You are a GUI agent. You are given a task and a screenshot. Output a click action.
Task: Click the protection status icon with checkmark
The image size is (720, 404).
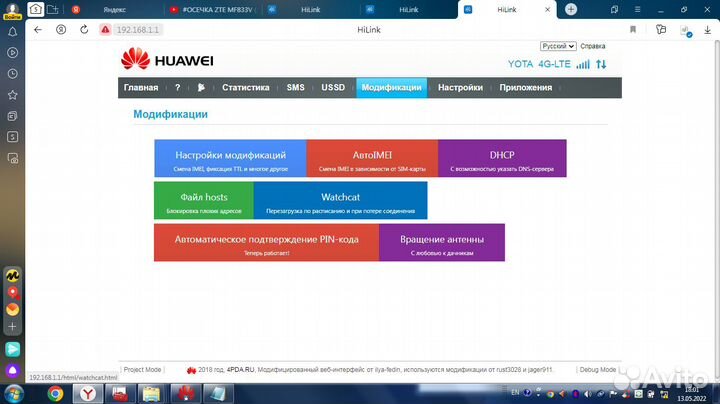tap(686, 31)
